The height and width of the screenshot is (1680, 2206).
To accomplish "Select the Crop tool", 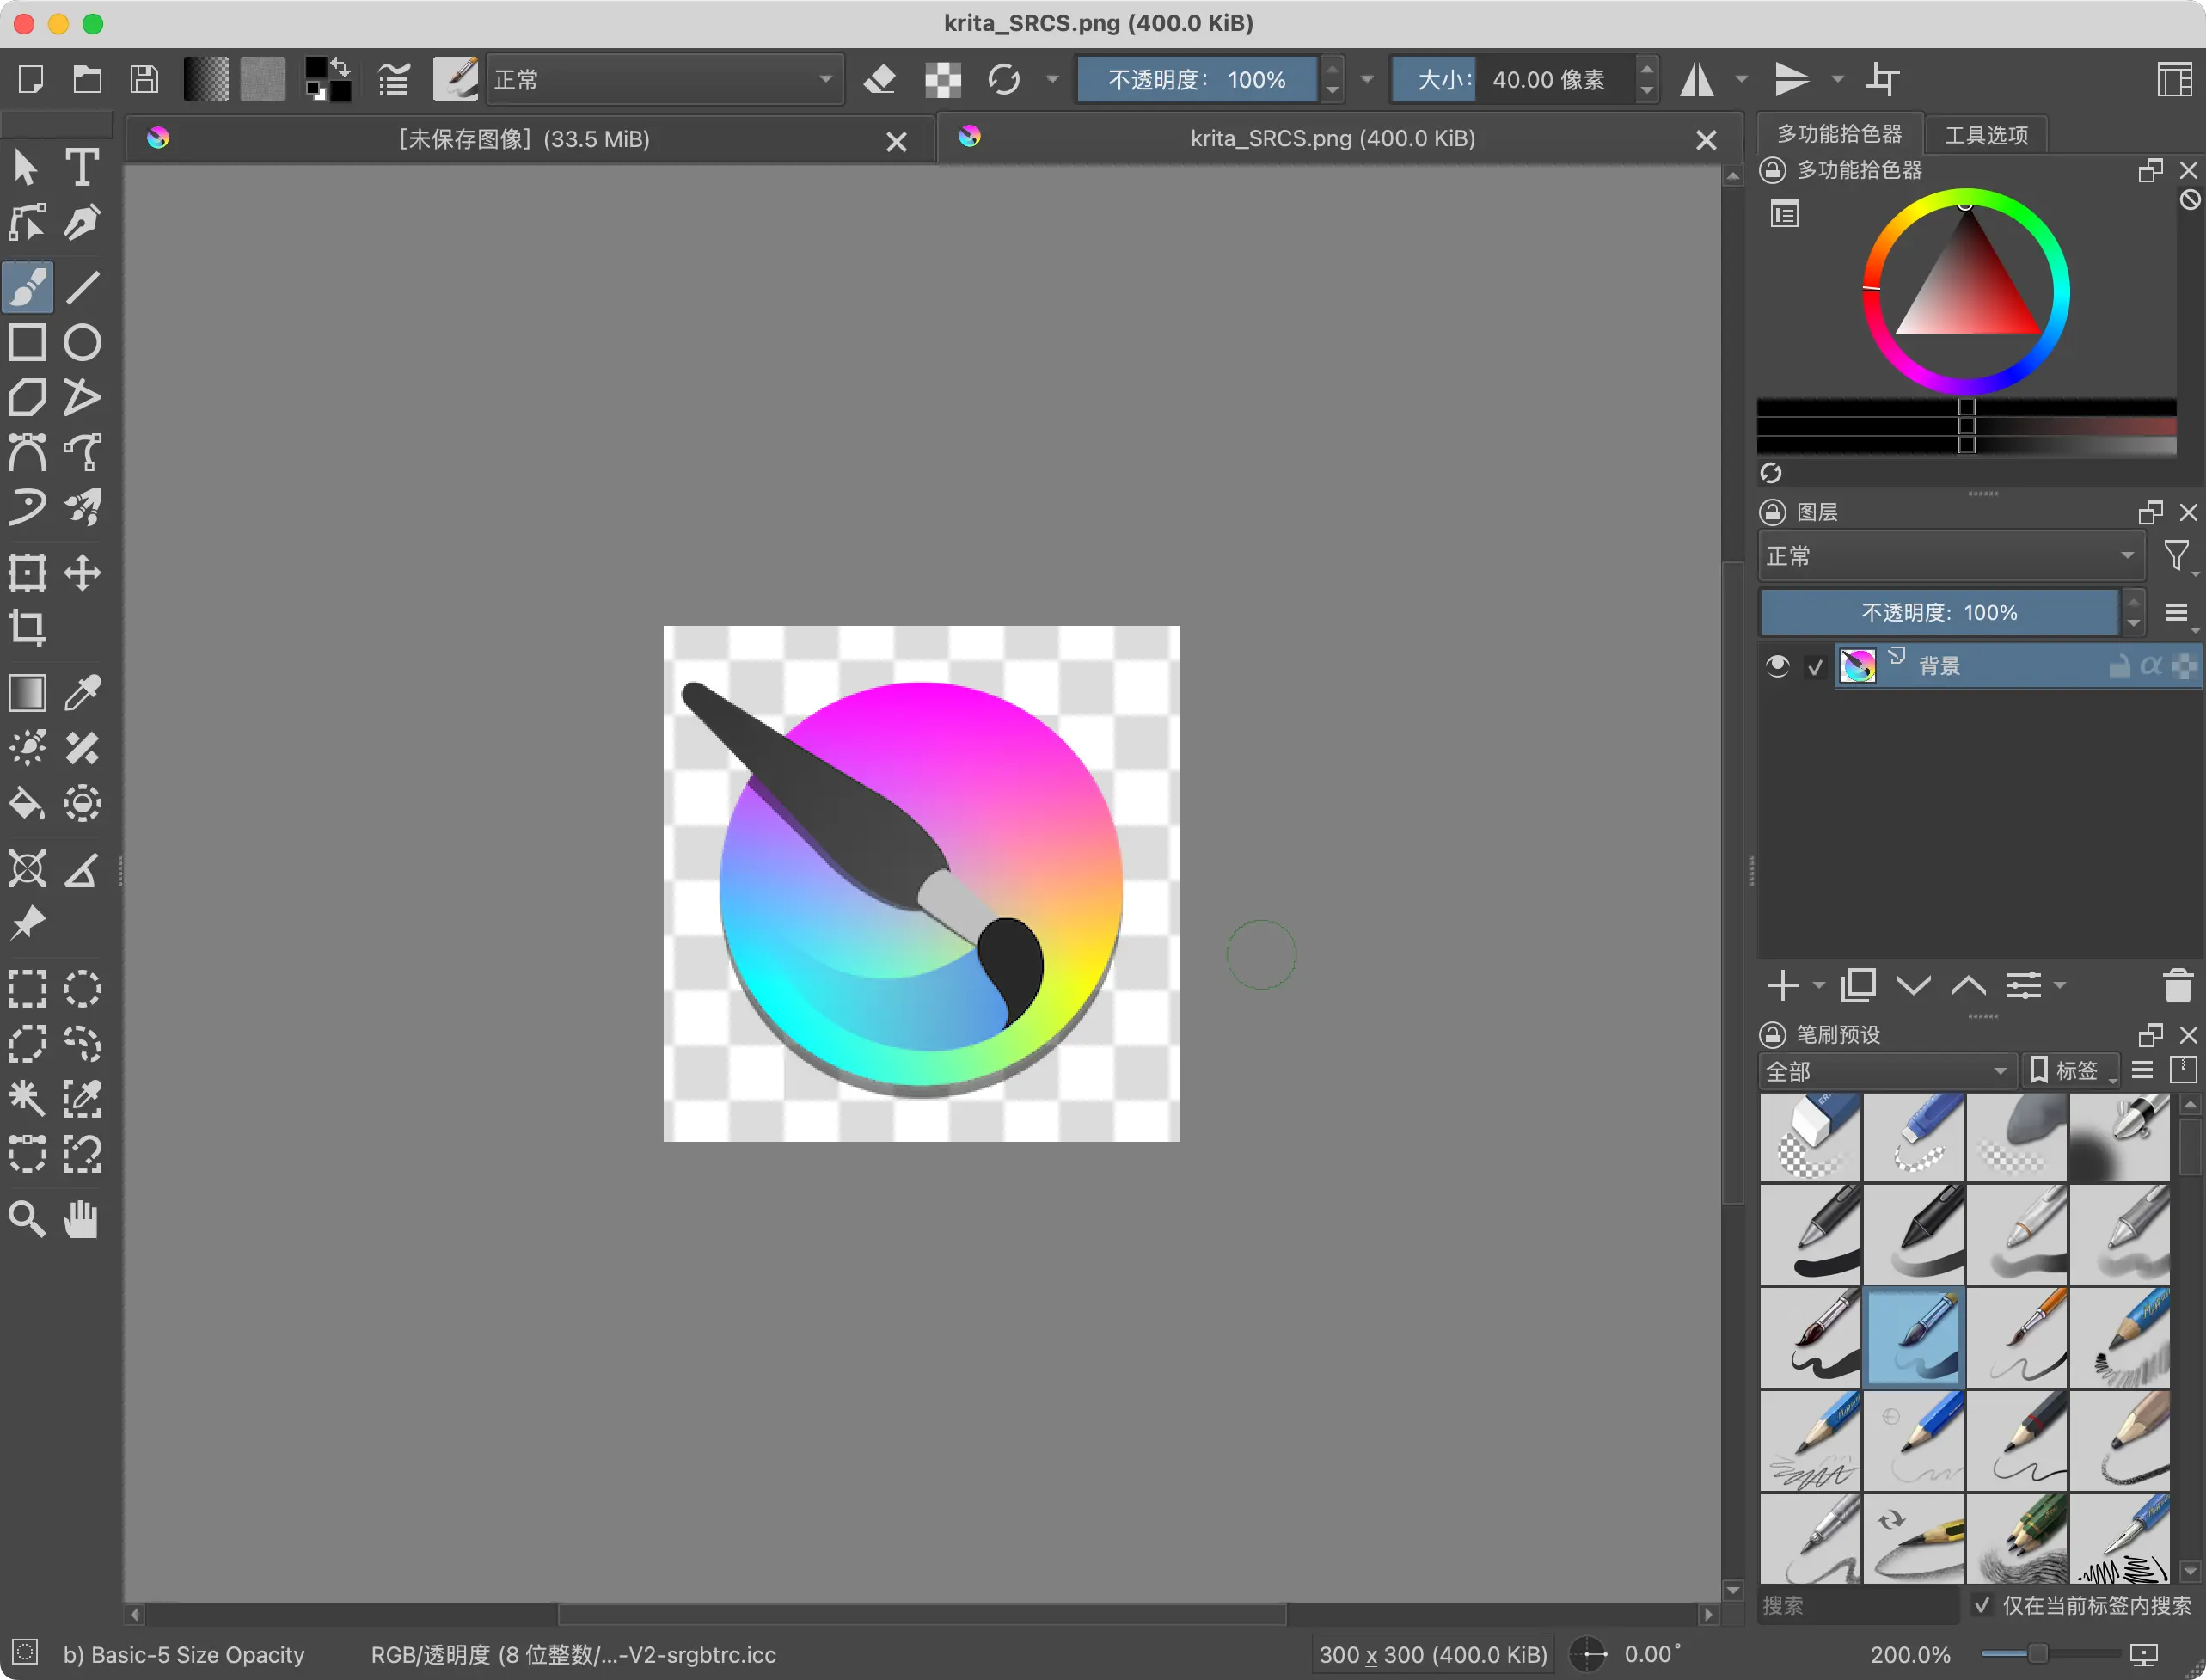I will point(27,628).
